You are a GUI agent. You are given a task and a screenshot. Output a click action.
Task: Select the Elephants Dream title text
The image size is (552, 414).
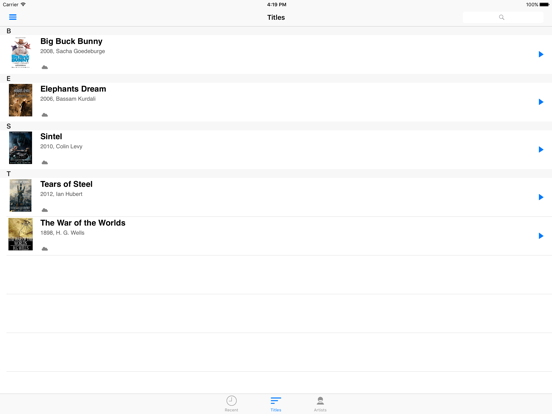click(x=73, y=89)
